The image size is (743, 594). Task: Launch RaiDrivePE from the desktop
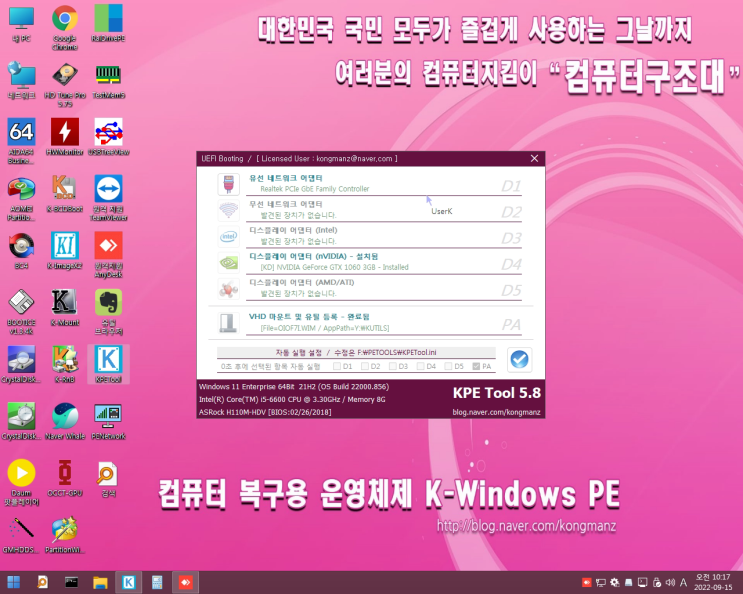(109, 24)
